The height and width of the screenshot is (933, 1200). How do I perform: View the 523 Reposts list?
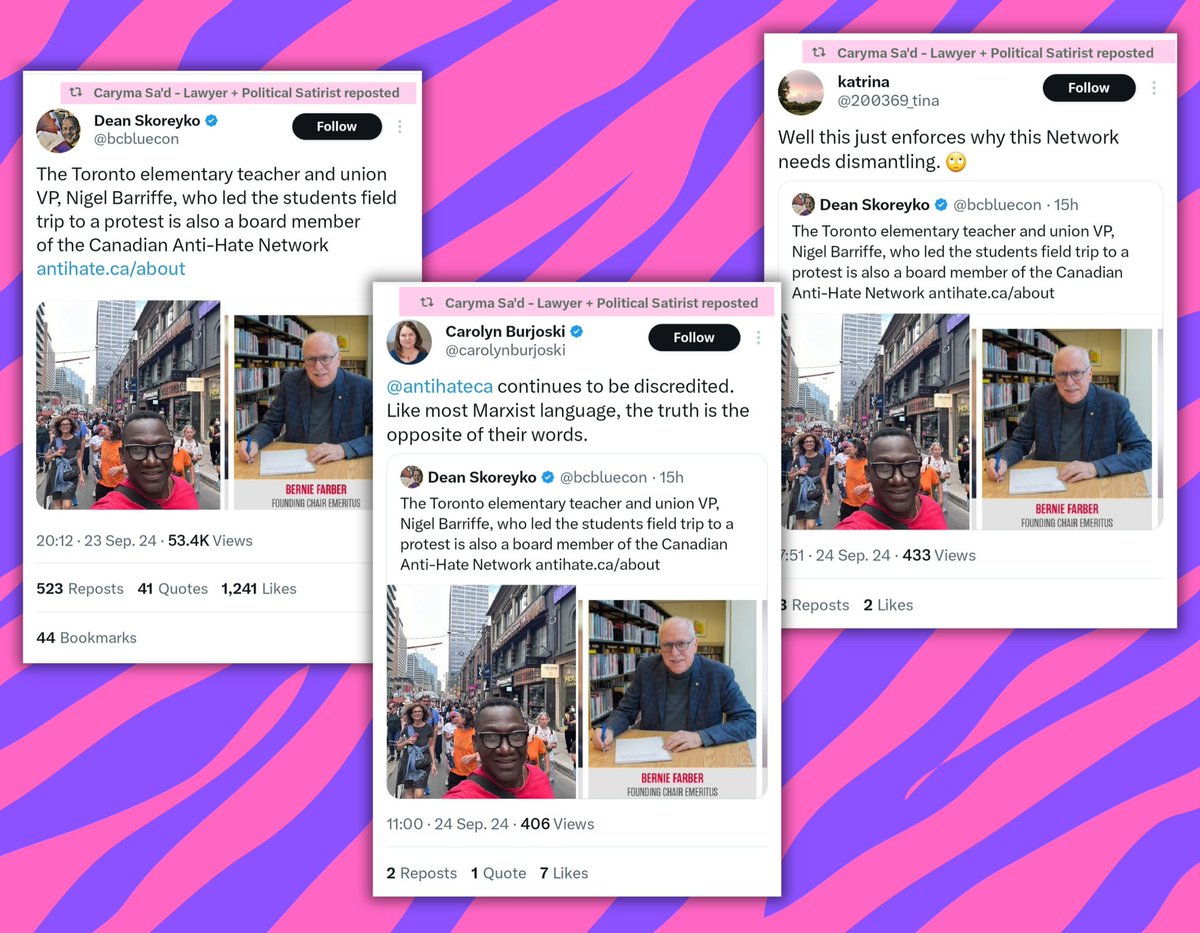(x=80, y=589)
